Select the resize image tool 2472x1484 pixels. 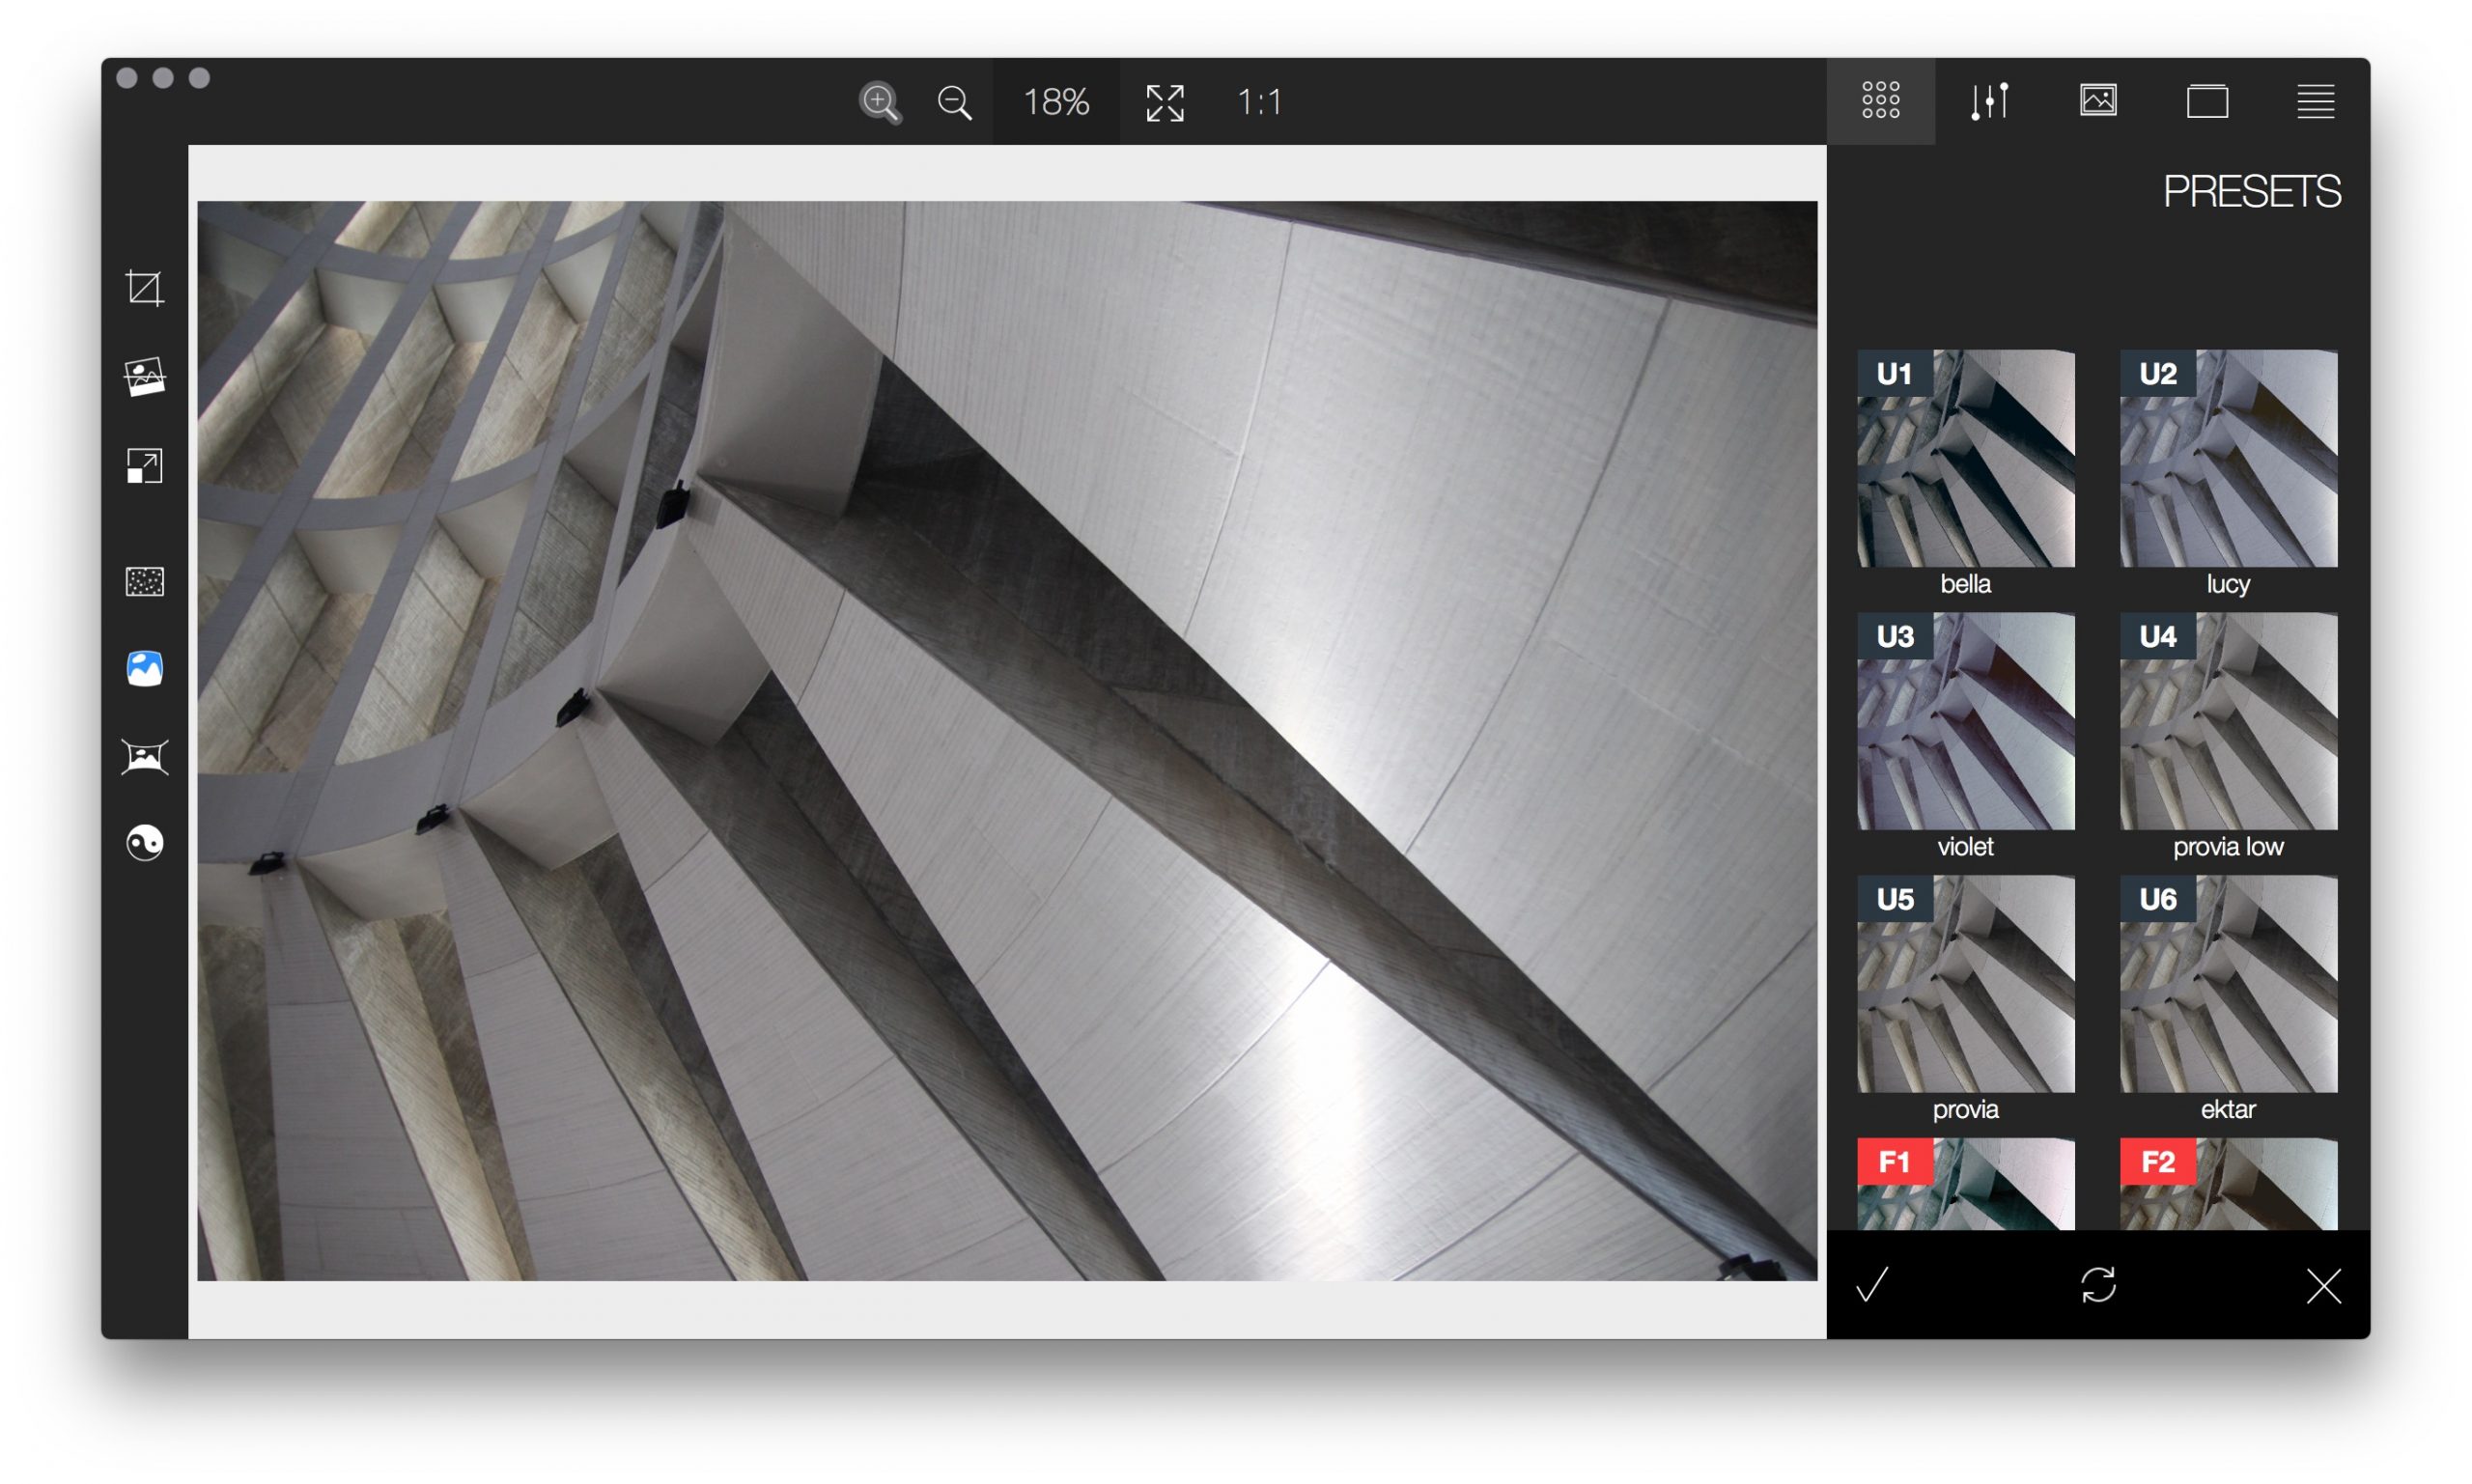145,466
